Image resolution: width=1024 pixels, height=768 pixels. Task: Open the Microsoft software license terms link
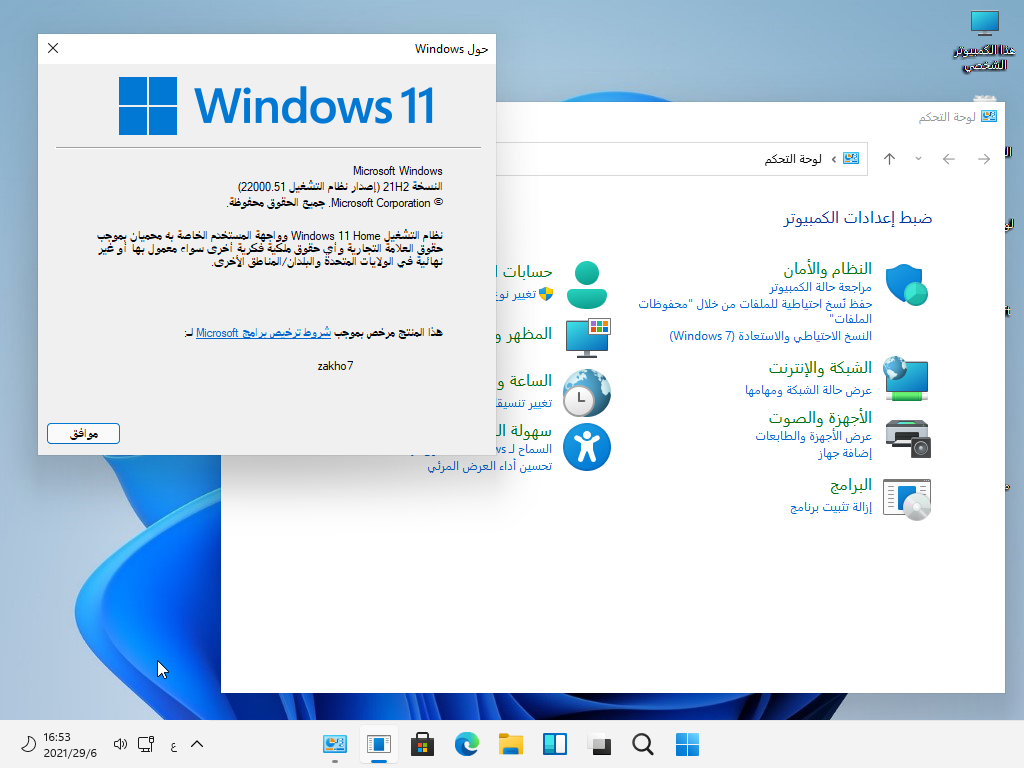click(x=263, y=333)
